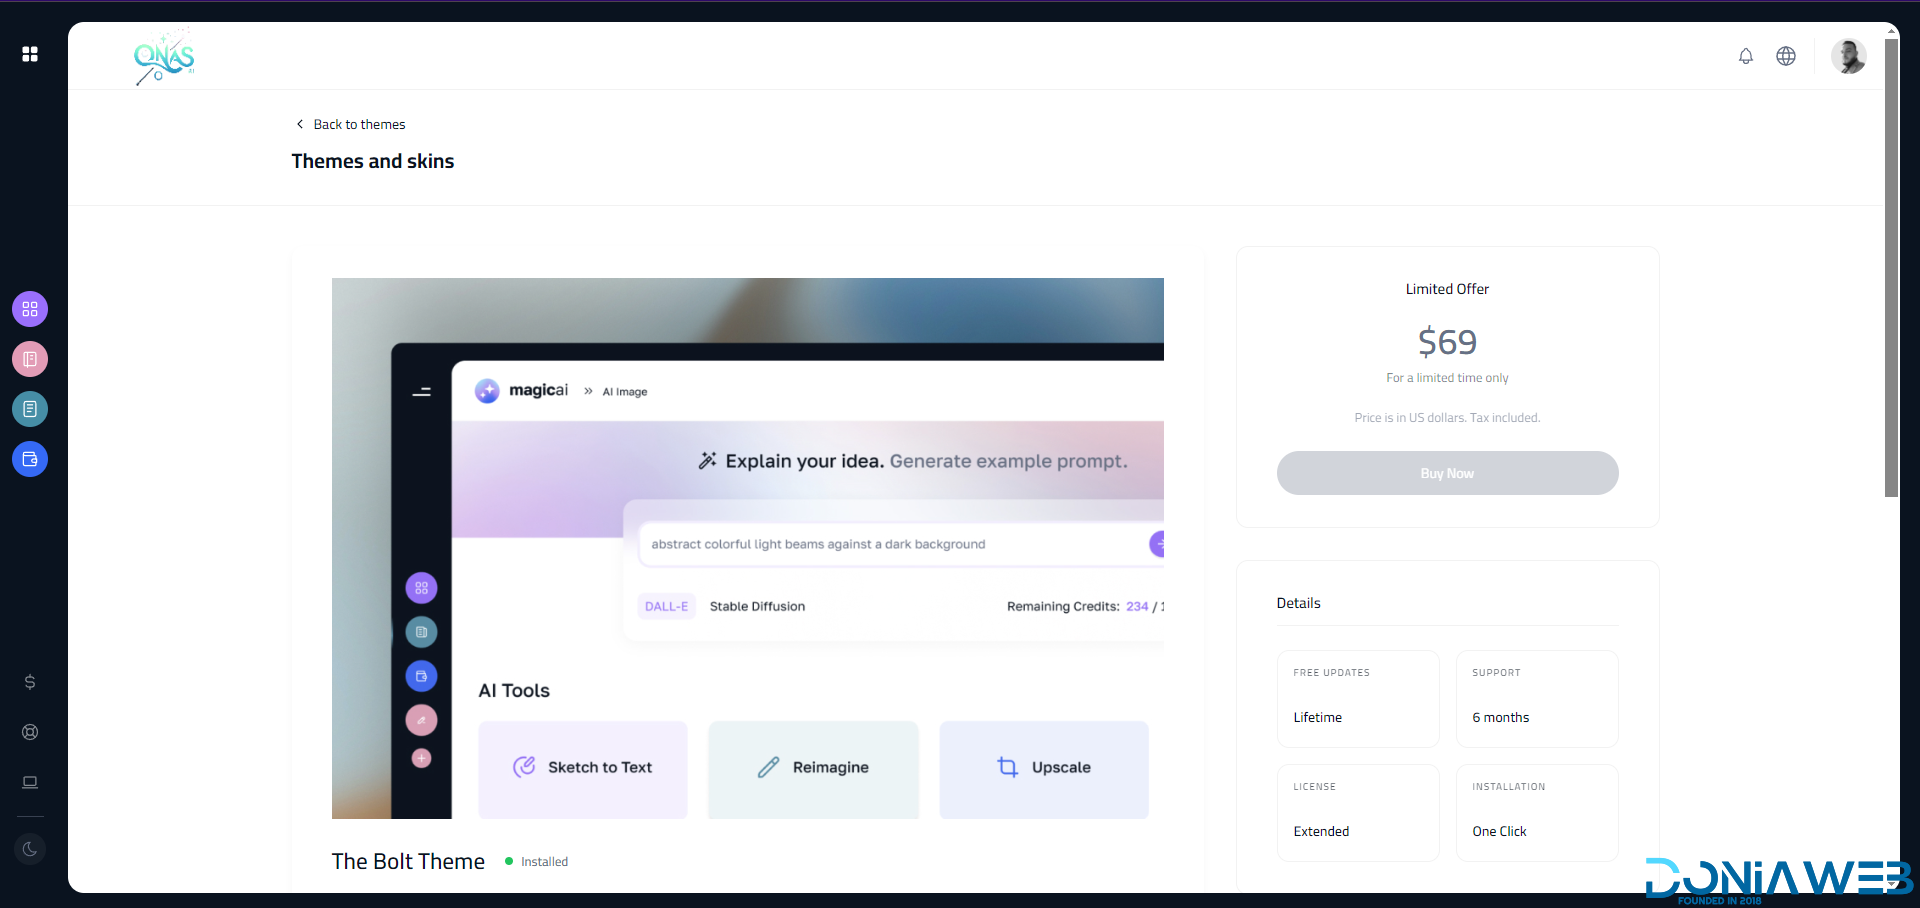Click the License Extended detail card
Screen dimensions: 1920x908
click(1357, 812)
